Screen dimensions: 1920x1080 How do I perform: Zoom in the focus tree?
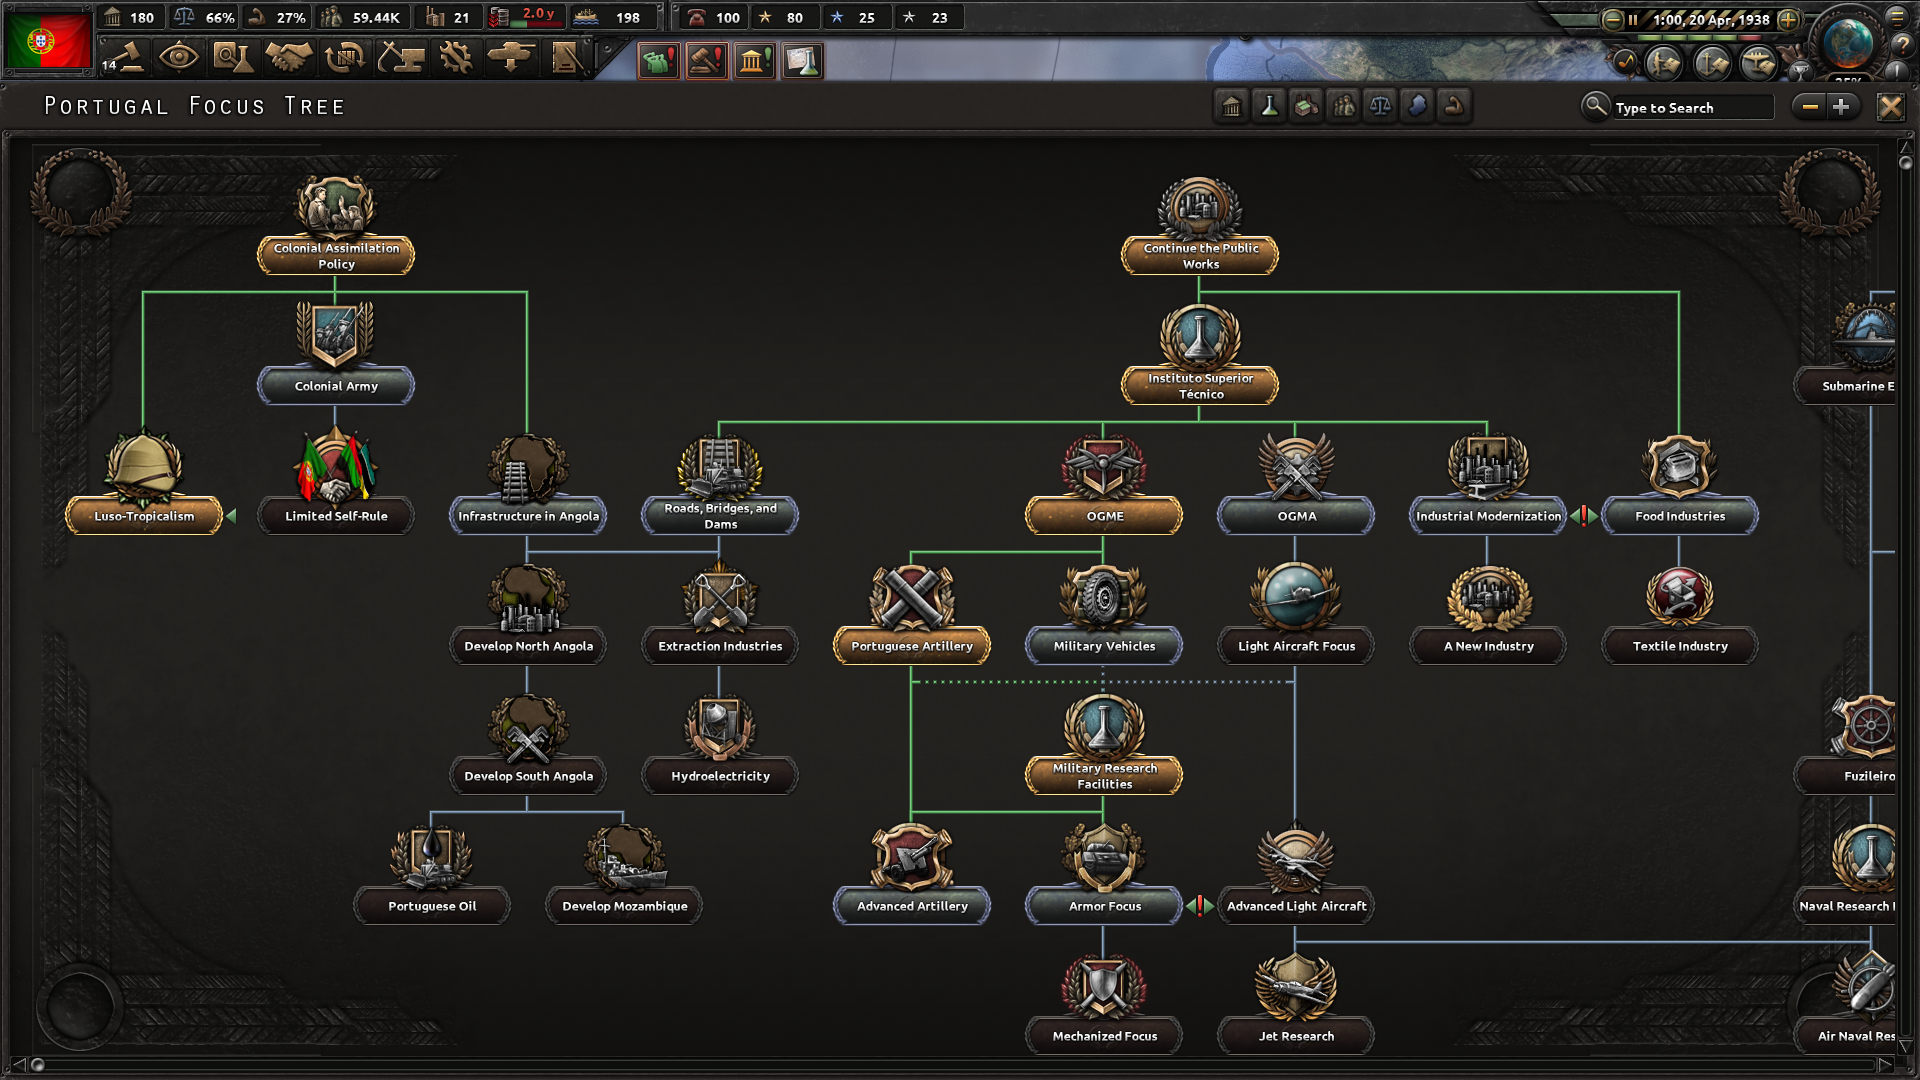1842,106
